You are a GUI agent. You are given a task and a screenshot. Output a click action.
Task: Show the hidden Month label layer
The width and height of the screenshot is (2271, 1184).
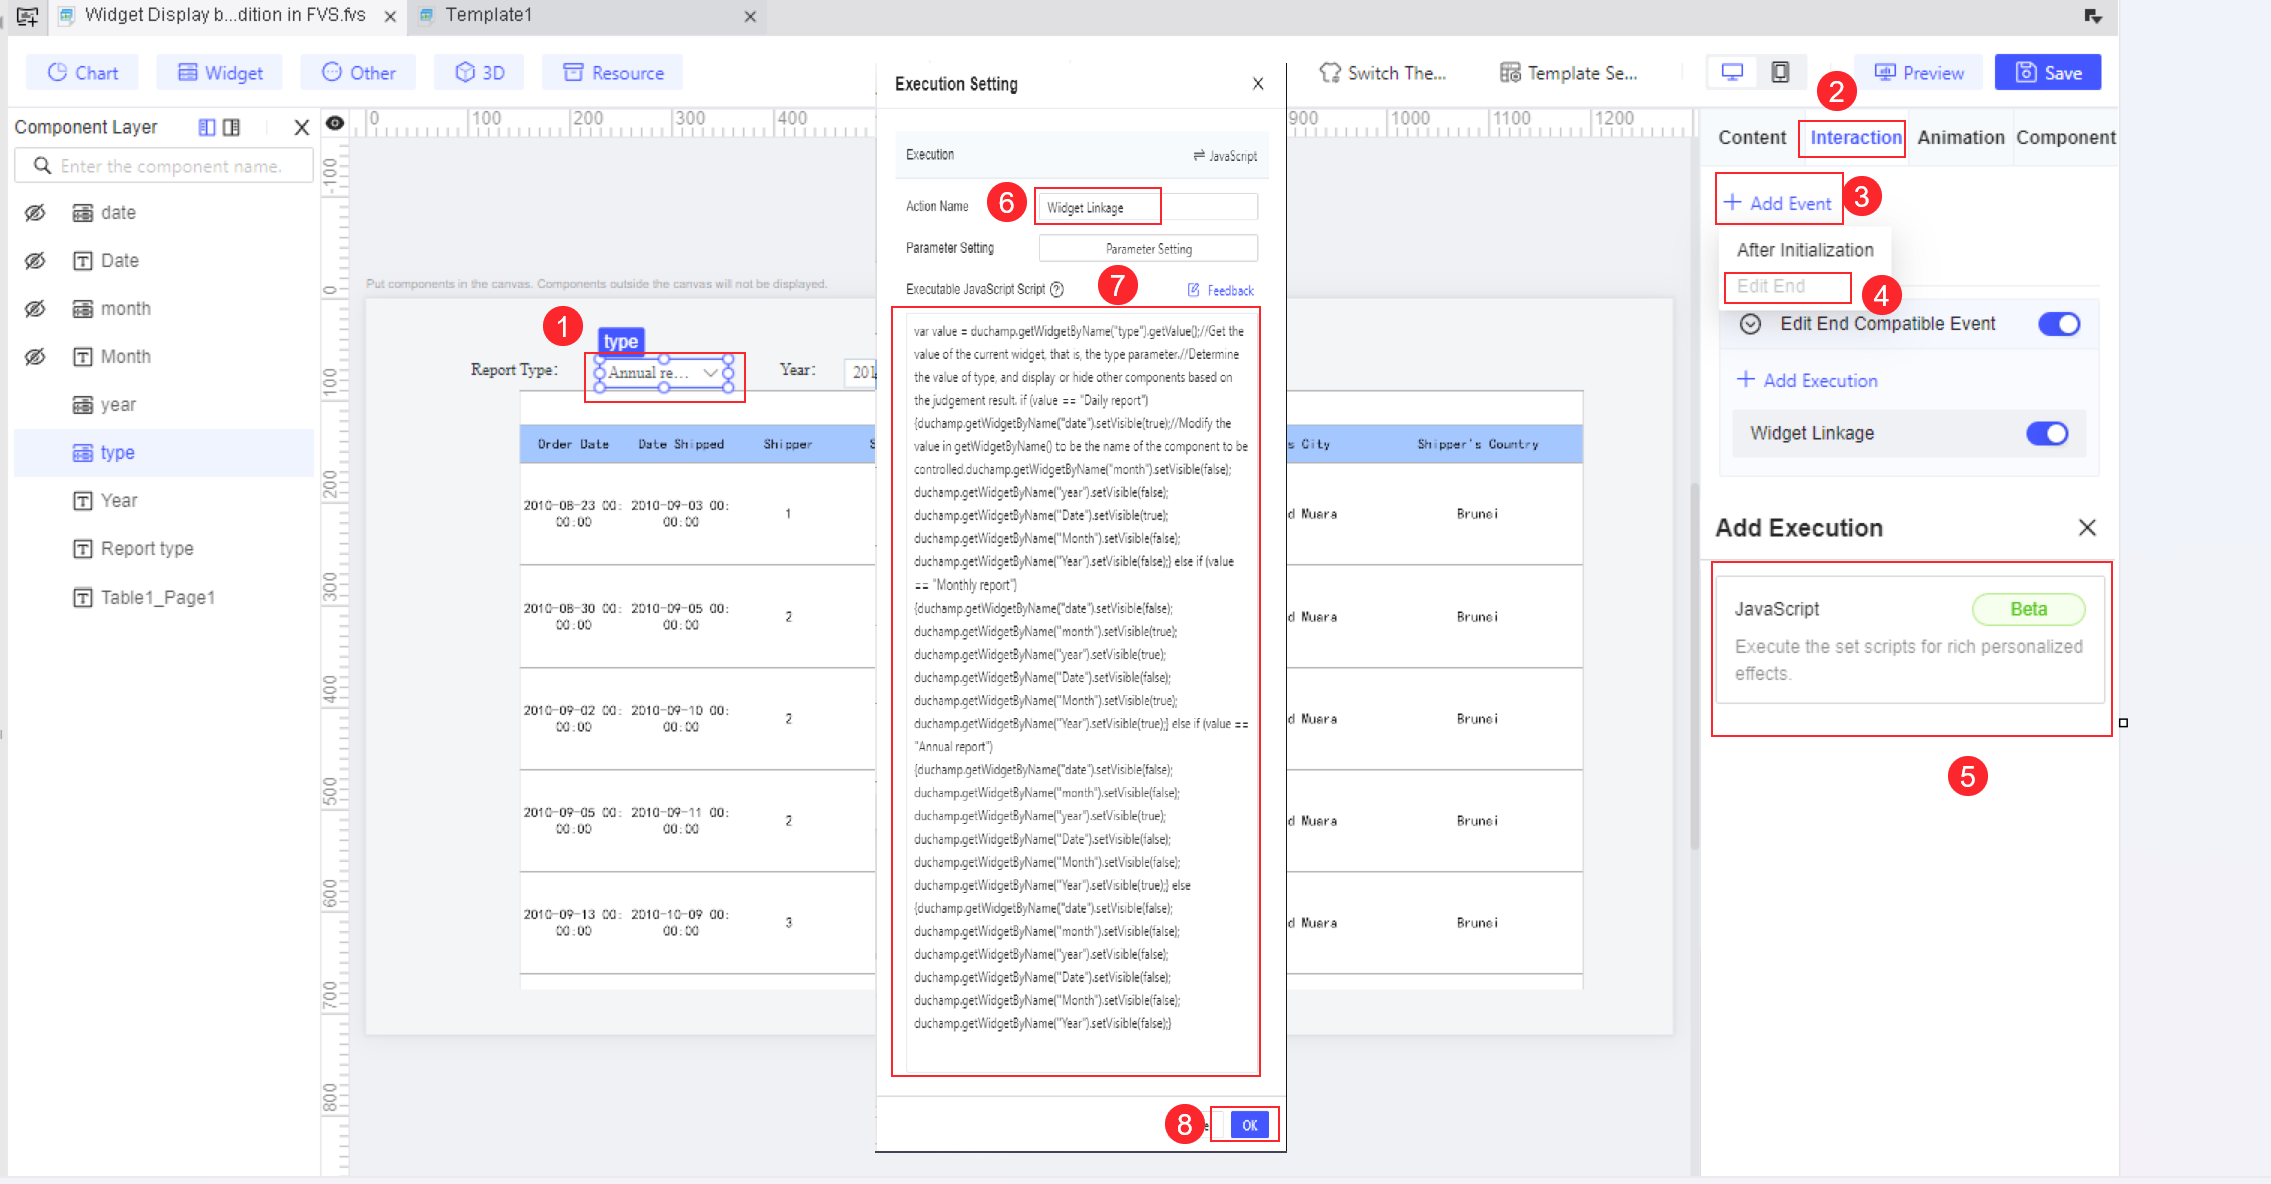pyautogui.click(x=35, y=357)
